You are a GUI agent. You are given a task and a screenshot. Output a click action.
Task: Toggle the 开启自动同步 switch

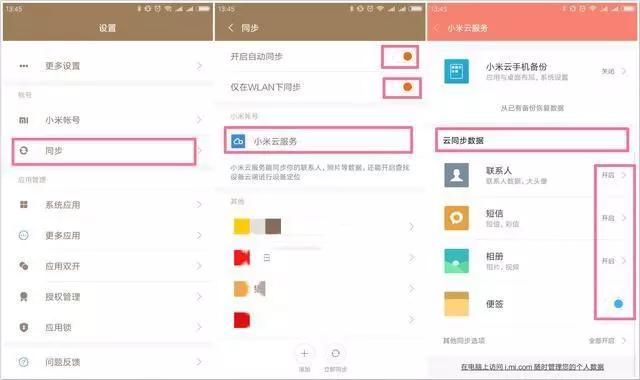402,56
